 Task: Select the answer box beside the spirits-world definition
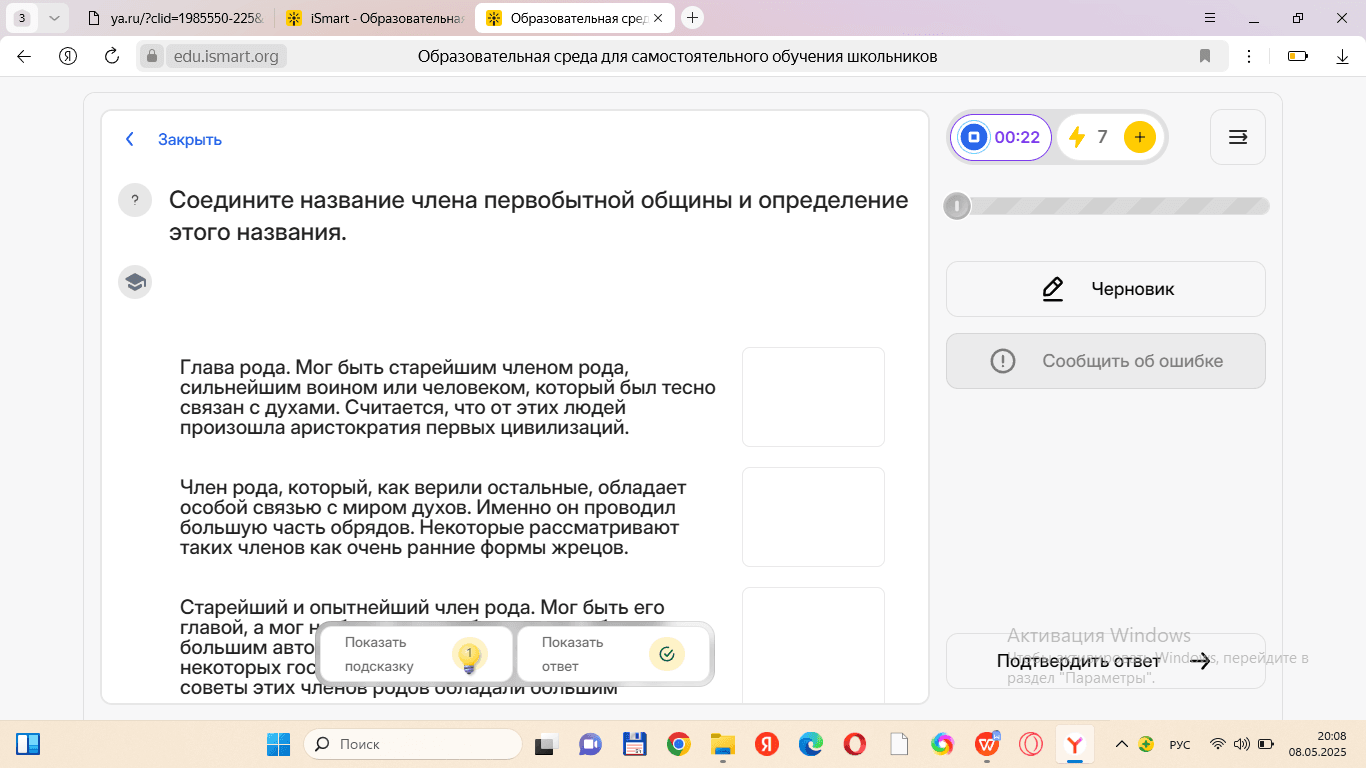tap(813, 517)
